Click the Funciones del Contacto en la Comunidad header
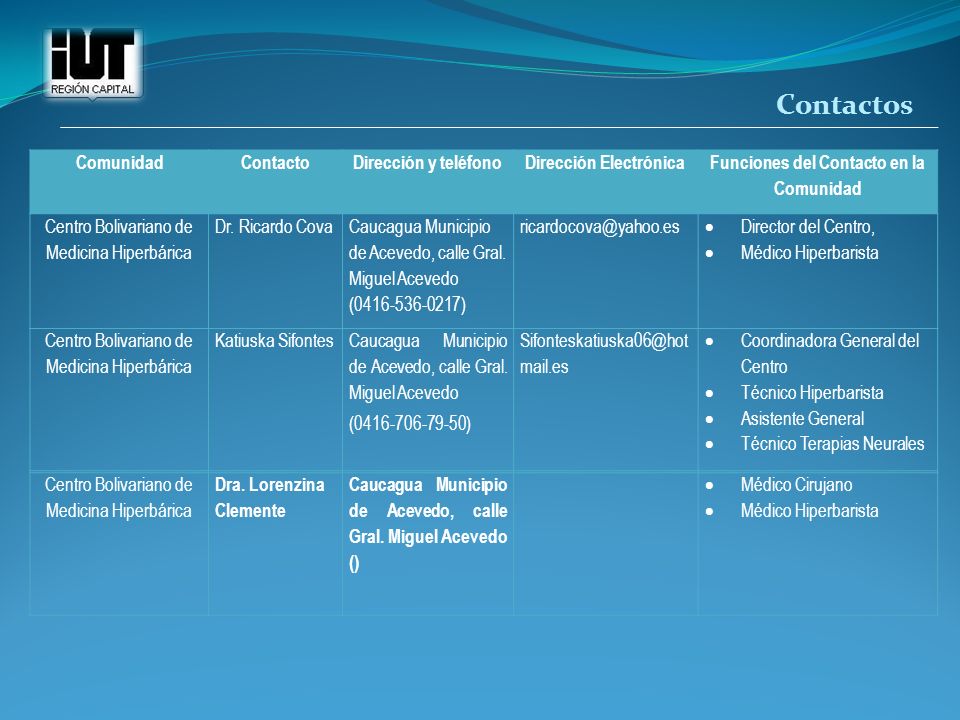 click(817, 176)
